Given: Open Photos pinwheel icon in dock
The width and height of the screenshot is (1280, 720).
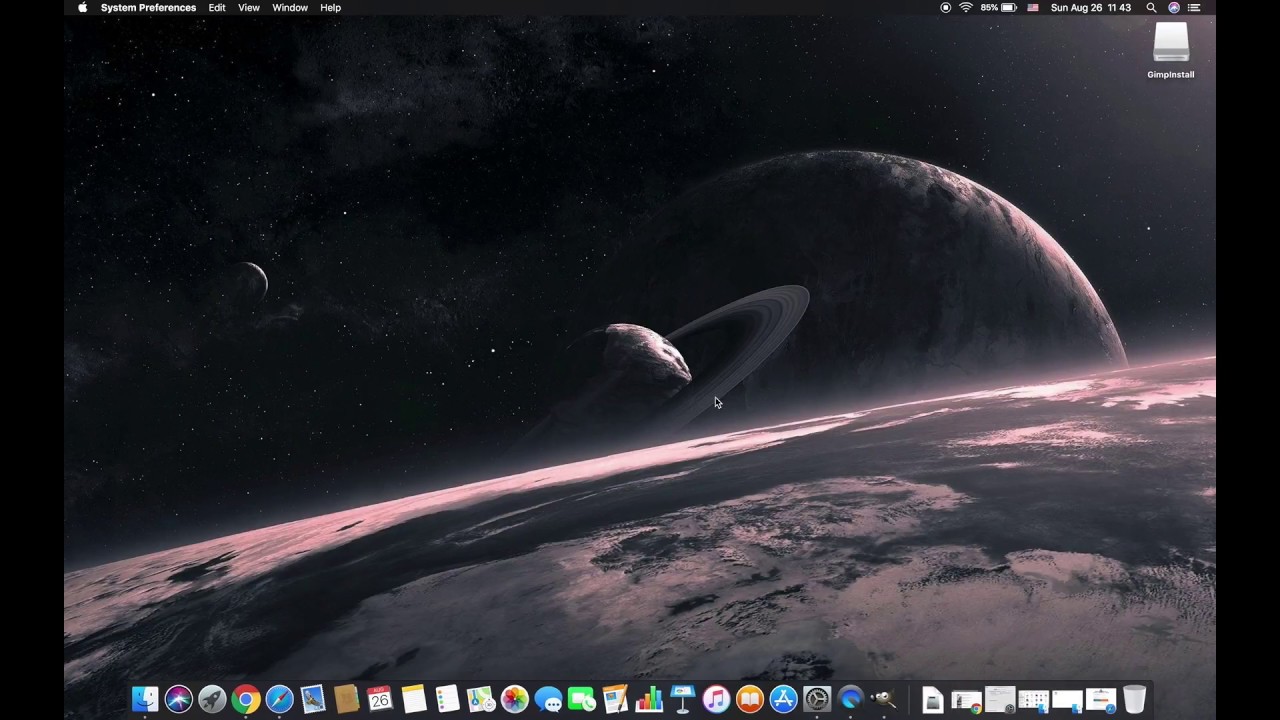Looking at the screenshot, I should point(514,699).
